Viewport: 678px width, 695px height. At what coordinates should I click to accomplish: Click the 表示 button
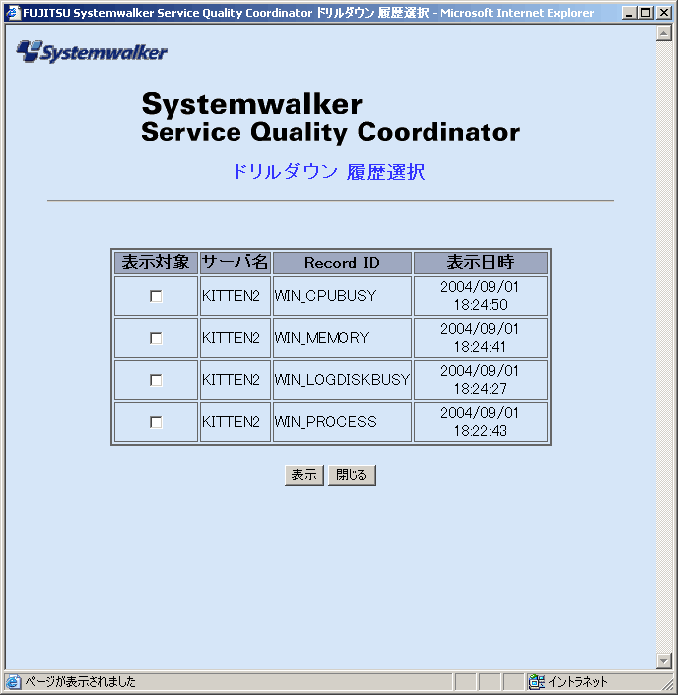pos(304,475)
